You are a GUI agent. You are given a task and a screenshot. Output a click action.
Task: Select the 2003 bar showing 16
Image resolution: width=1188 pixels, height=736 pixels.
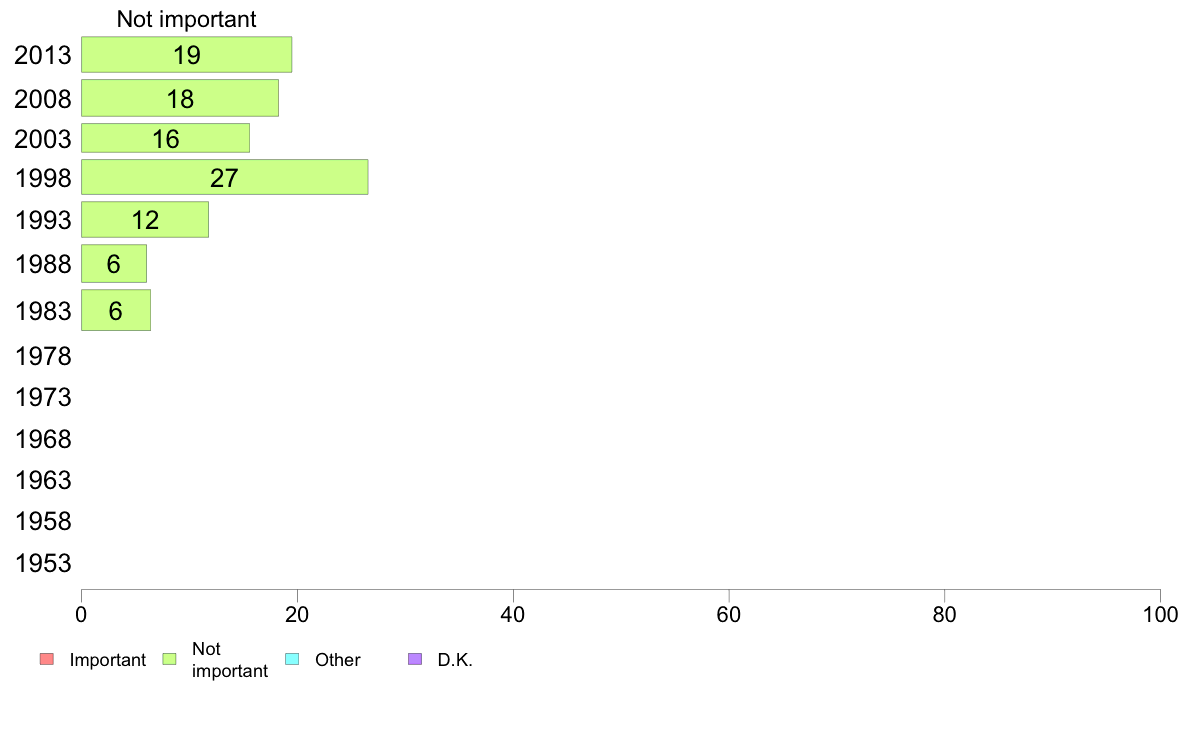tap(165, 138)
